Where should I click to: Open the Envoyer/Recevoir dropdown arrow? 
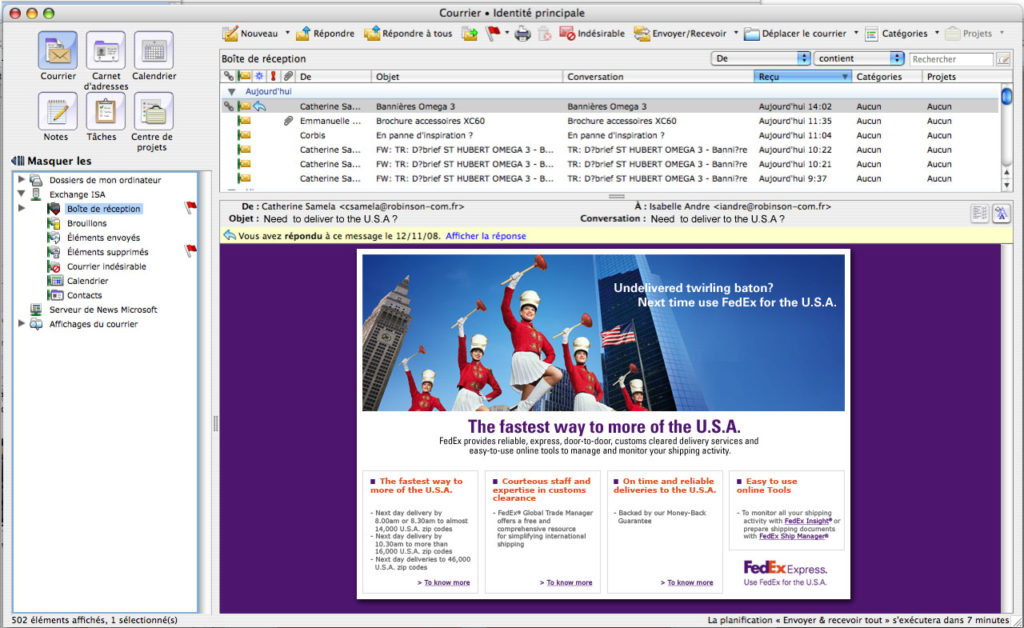pyautogui.click(x=736, y=33)
